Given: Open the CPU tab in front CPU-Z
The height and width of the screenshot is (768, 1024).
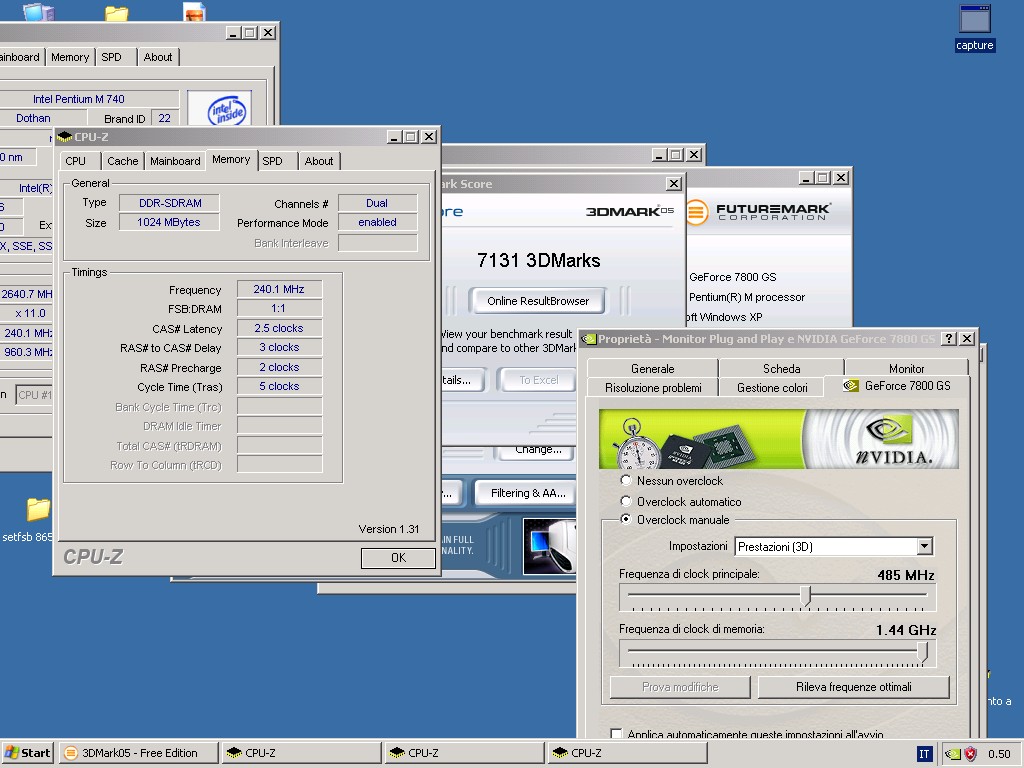Looking at the screenshot, I should click(76, 161).
